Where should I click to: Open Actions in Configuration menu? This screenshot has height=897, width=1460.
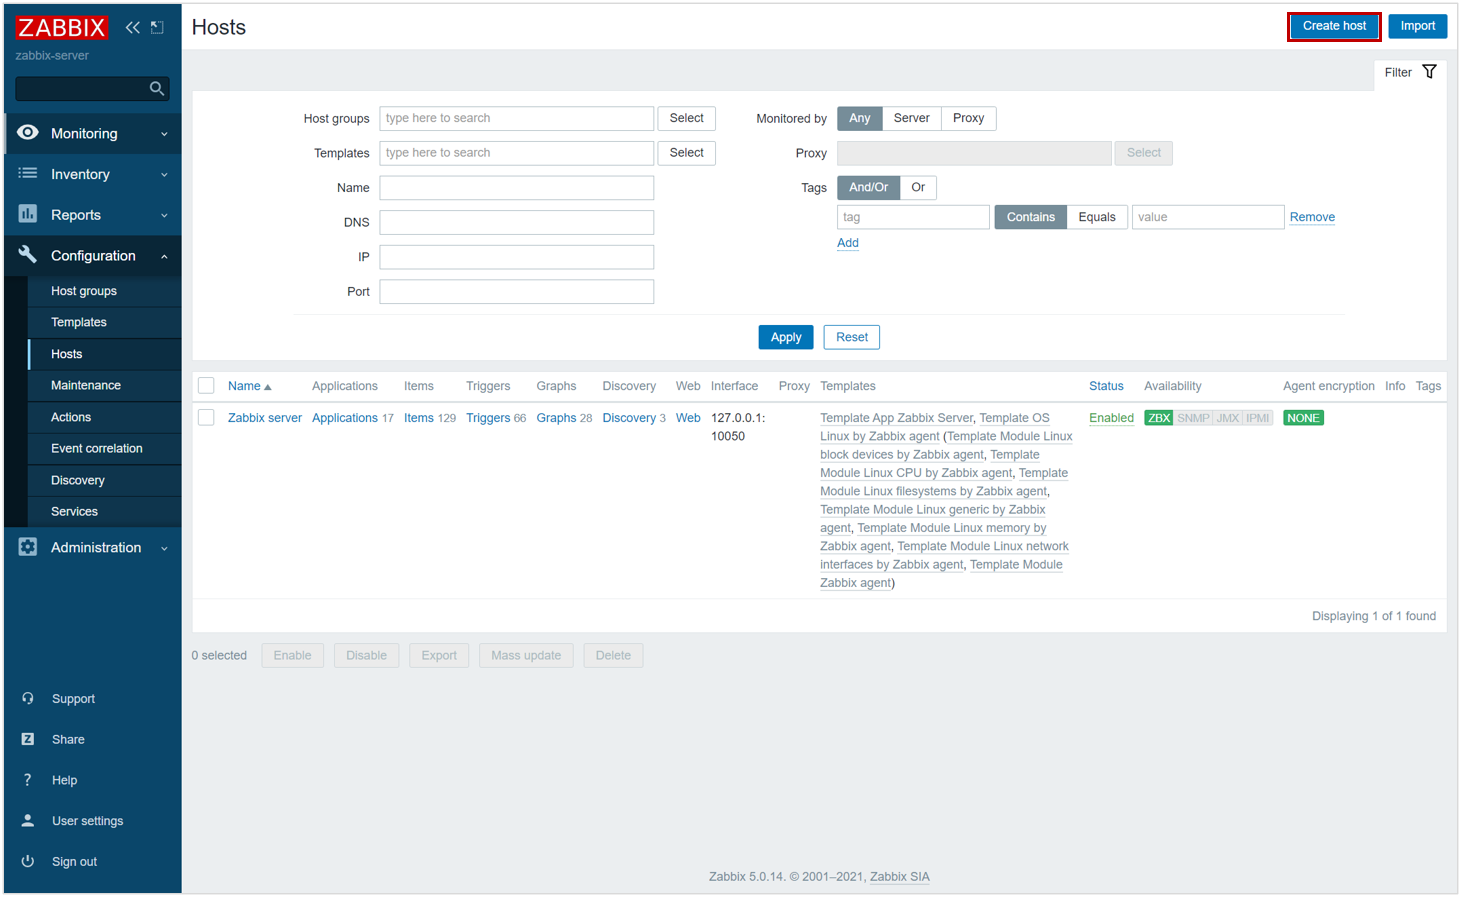pos(71,417)
